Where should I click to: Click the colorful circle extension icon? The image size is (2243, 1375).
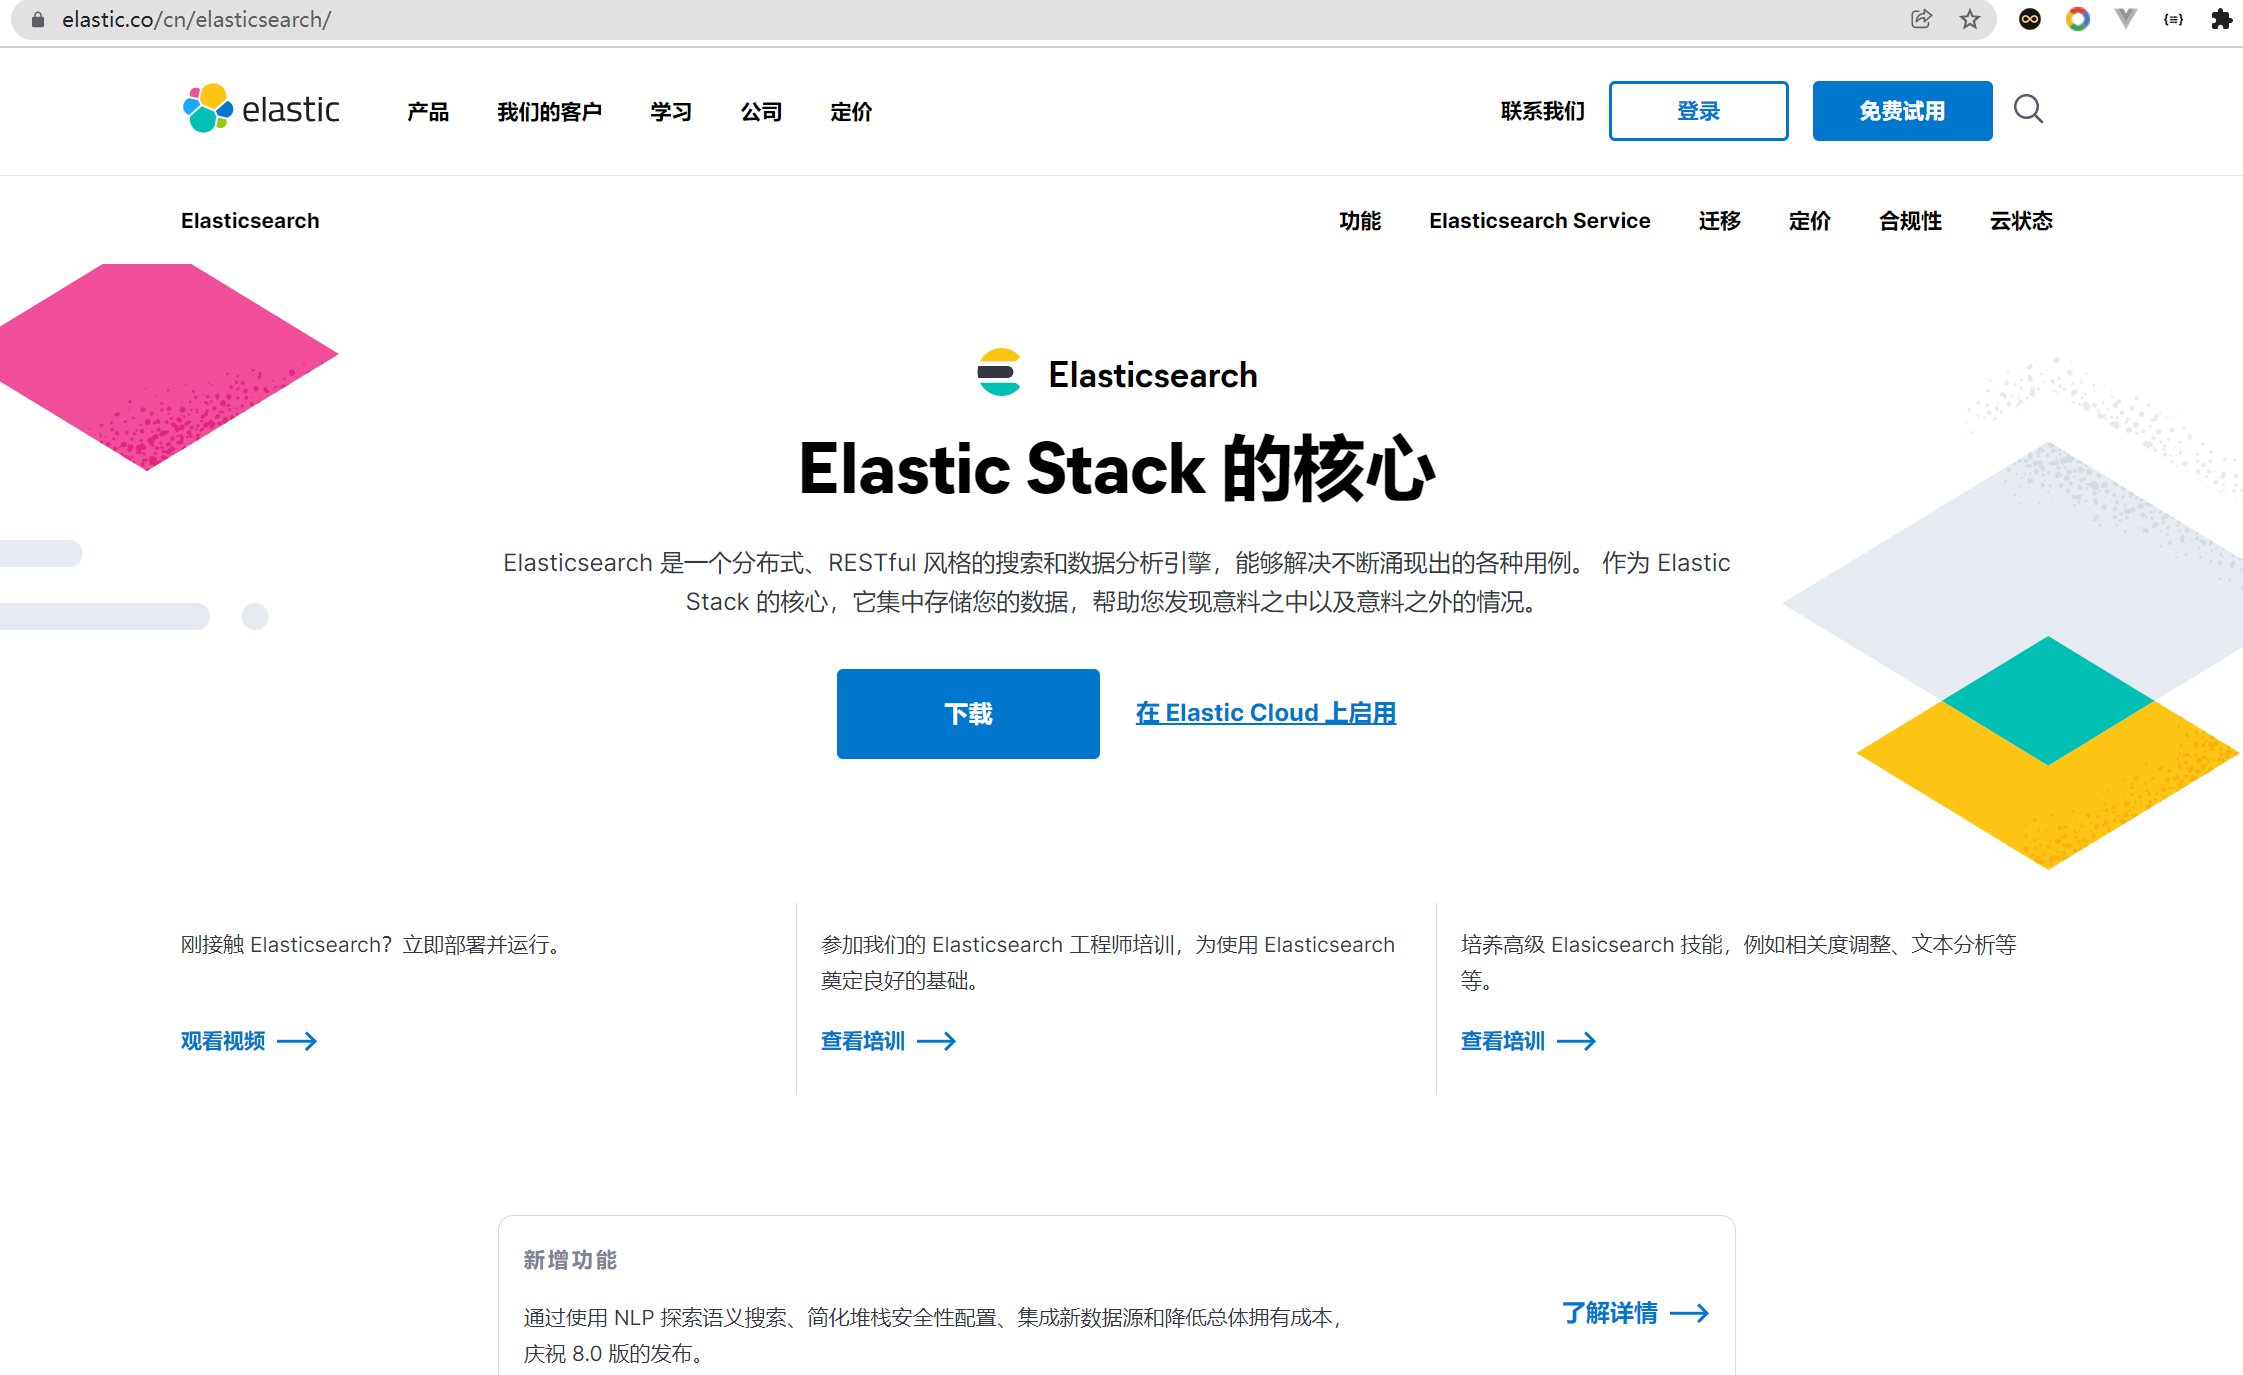pos(2077,19)
